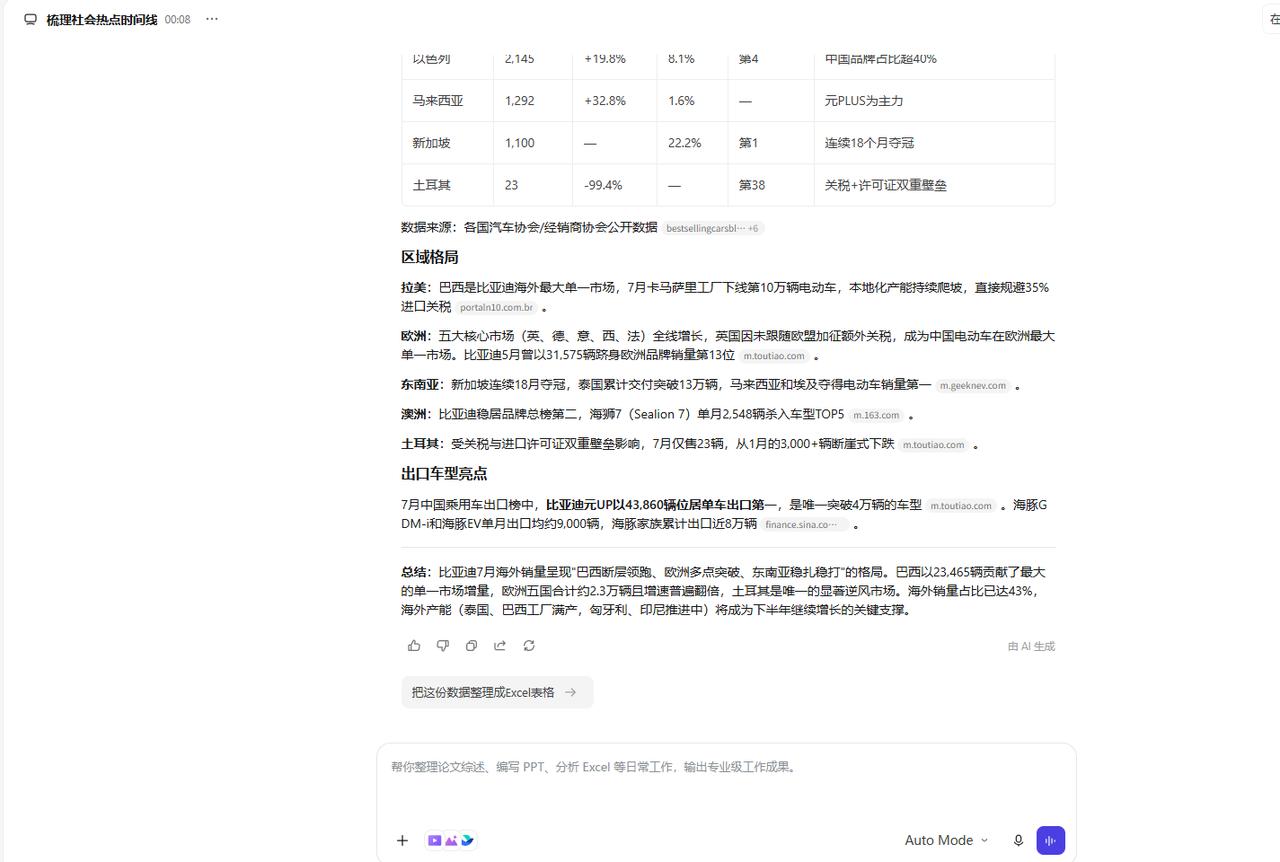
Task: Open the m.toutiao.com citation in Europe paragraph
Action: pos(774,356)
